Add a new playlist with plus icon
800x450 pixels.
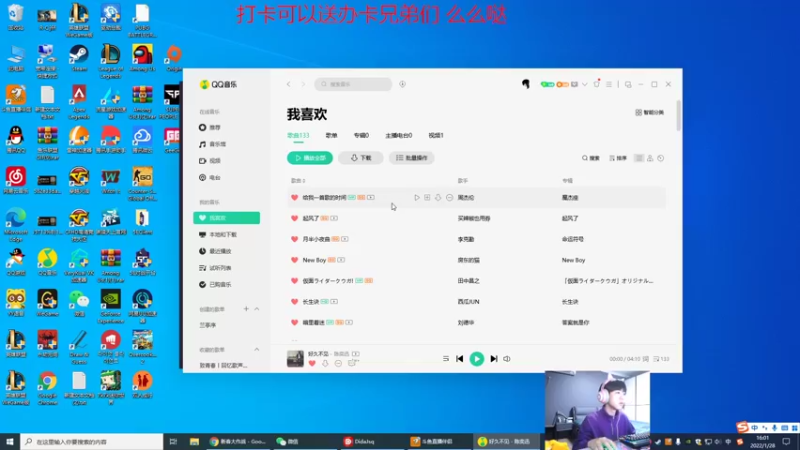[x=246, y=309]
